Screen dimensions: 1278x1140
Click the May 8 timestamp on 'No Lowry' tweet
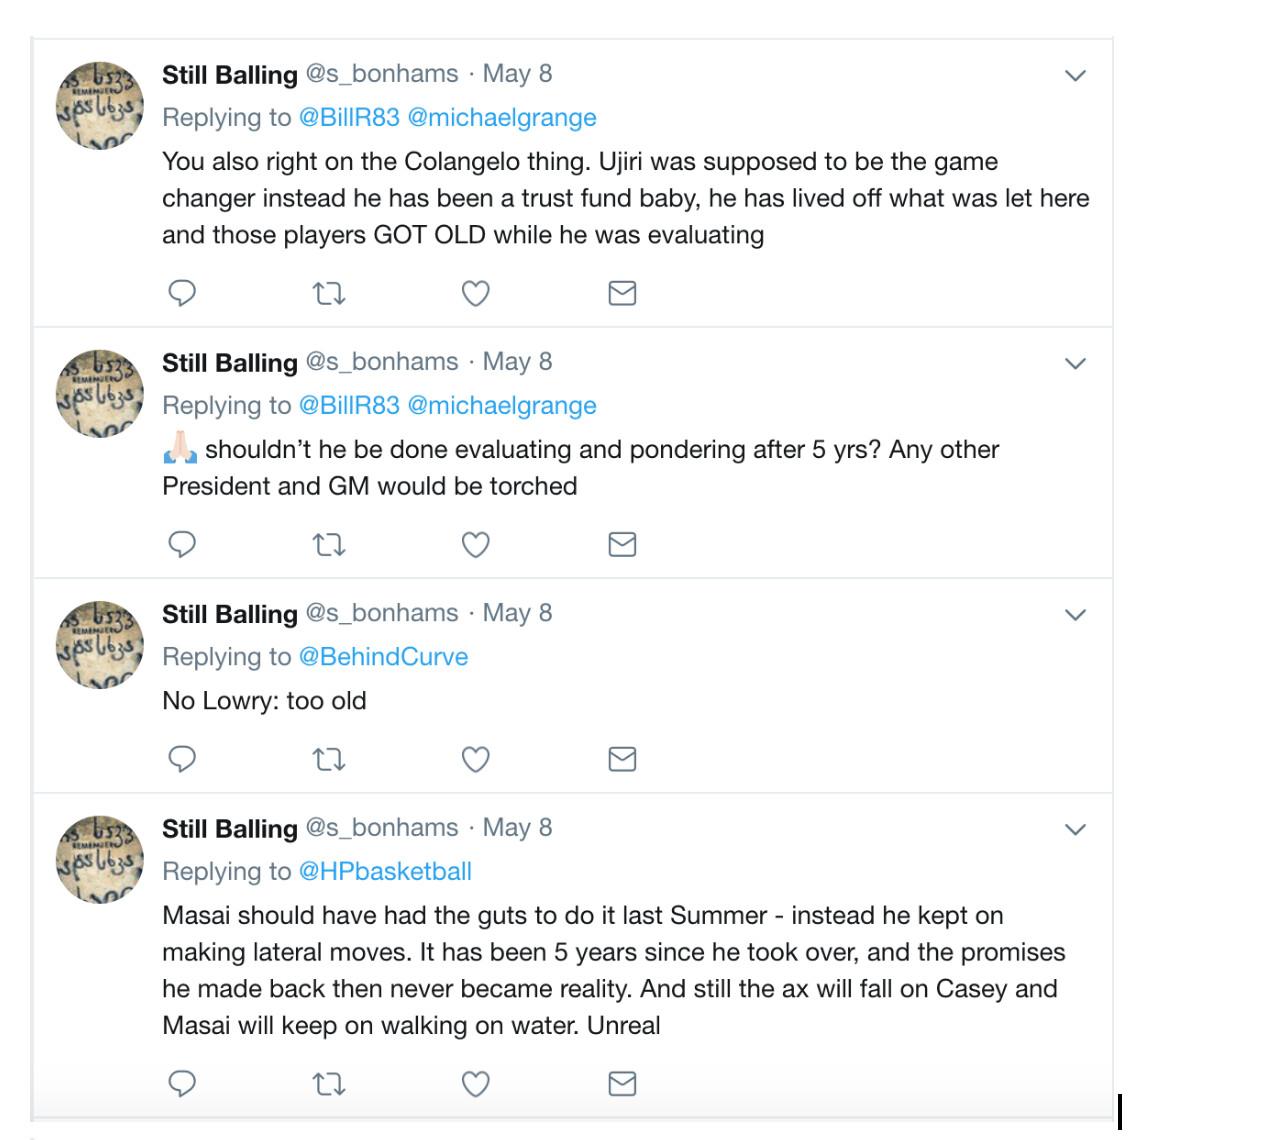tap(517, 612)
